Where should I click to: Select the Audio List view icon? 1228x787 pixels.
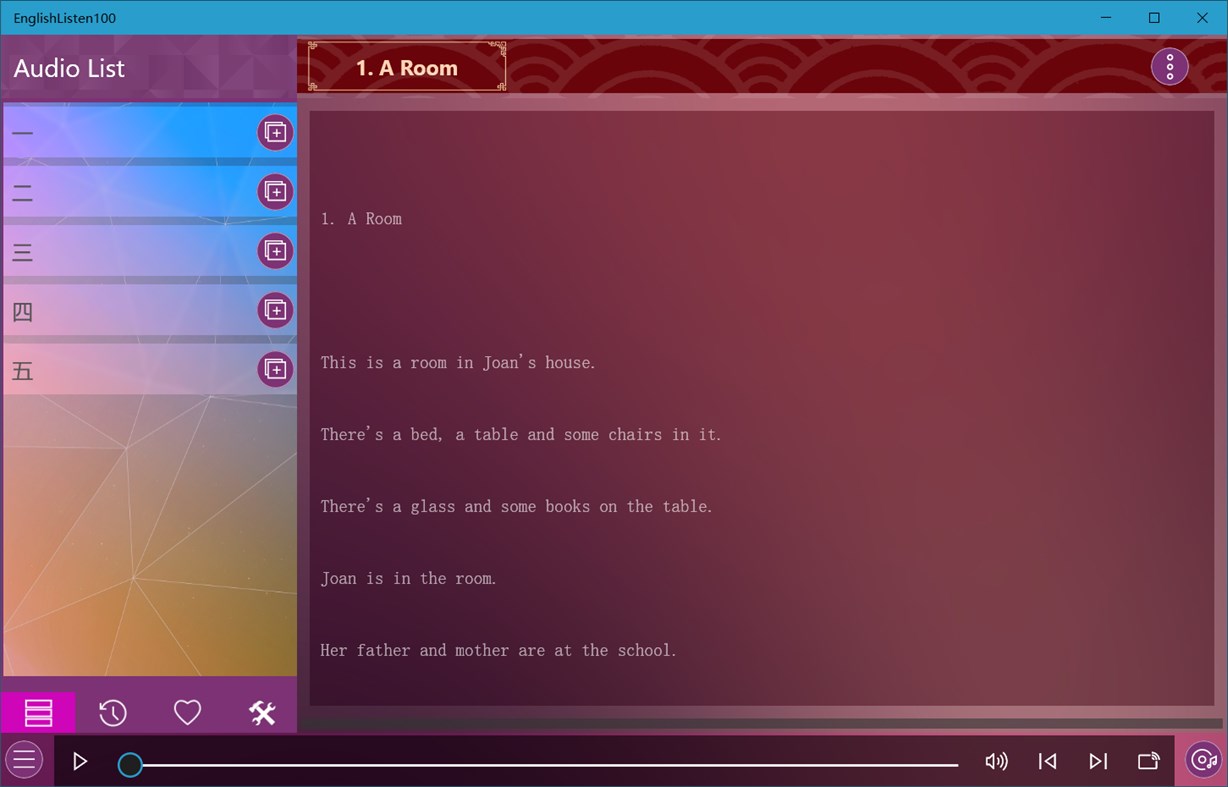tap(38, 712)
